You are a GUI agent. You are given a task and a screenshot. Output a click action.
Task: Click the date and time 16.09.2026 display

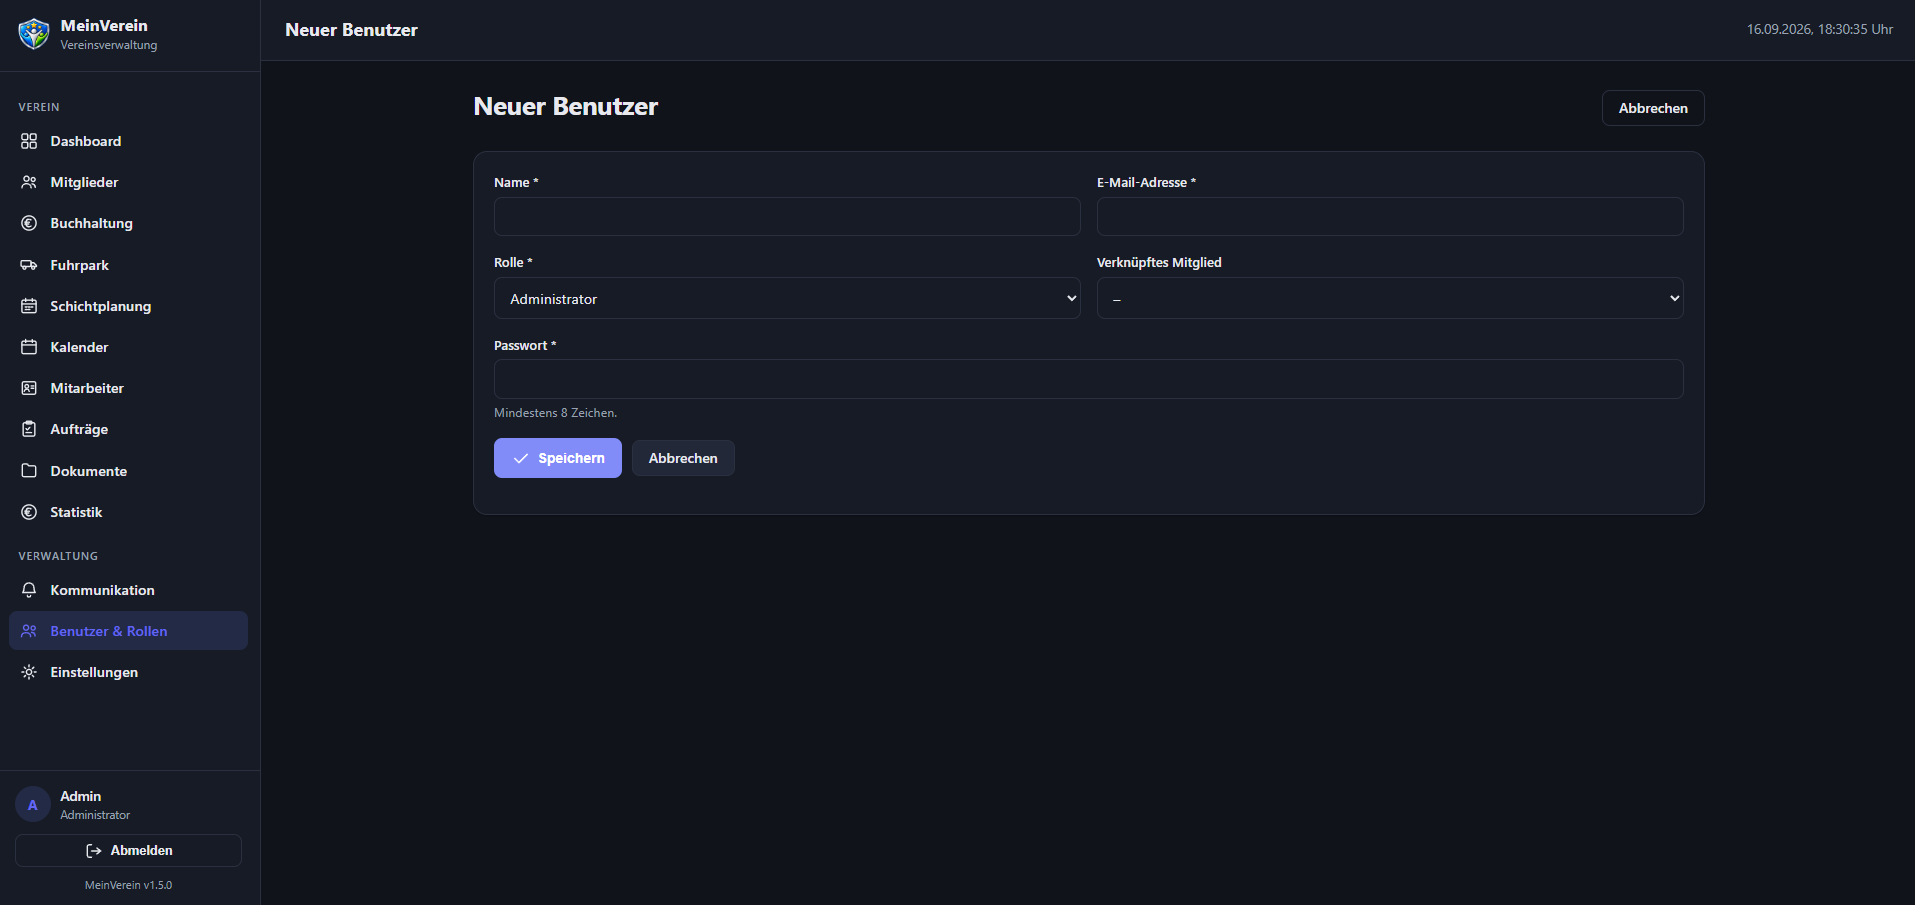[1820, 29]
